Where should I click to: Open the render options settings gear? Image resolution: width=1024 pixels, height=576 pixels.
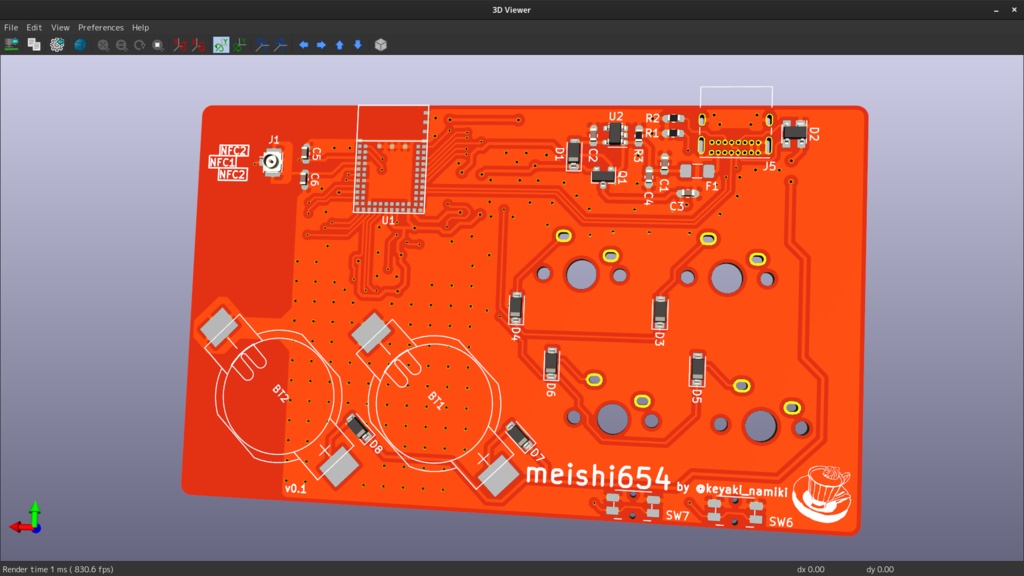pyautogui.click(x=57, y=43)
